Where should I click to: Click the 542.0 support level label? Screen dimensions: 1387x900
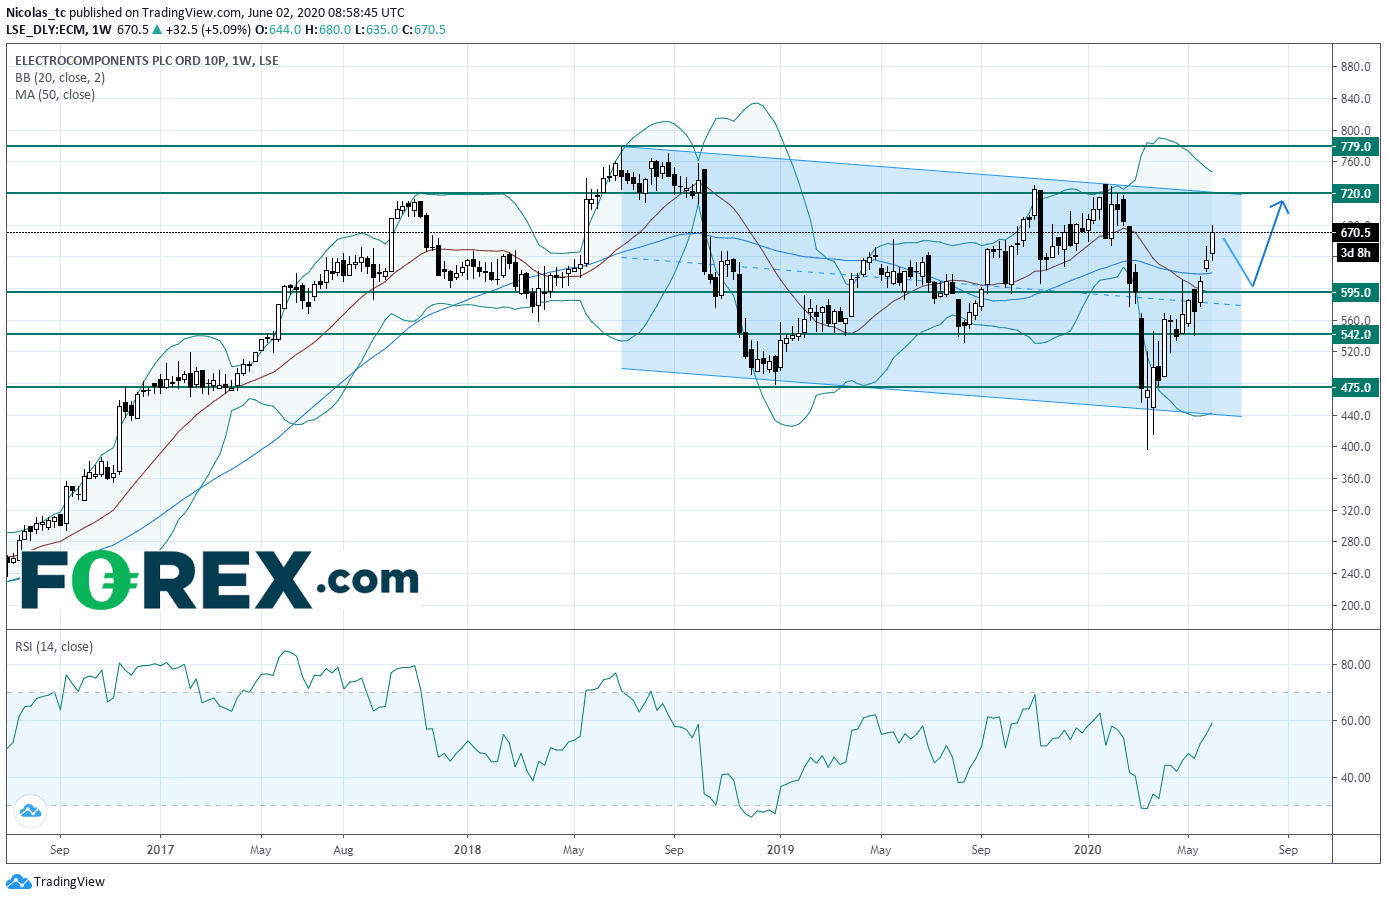click(x=1356, y=334)
